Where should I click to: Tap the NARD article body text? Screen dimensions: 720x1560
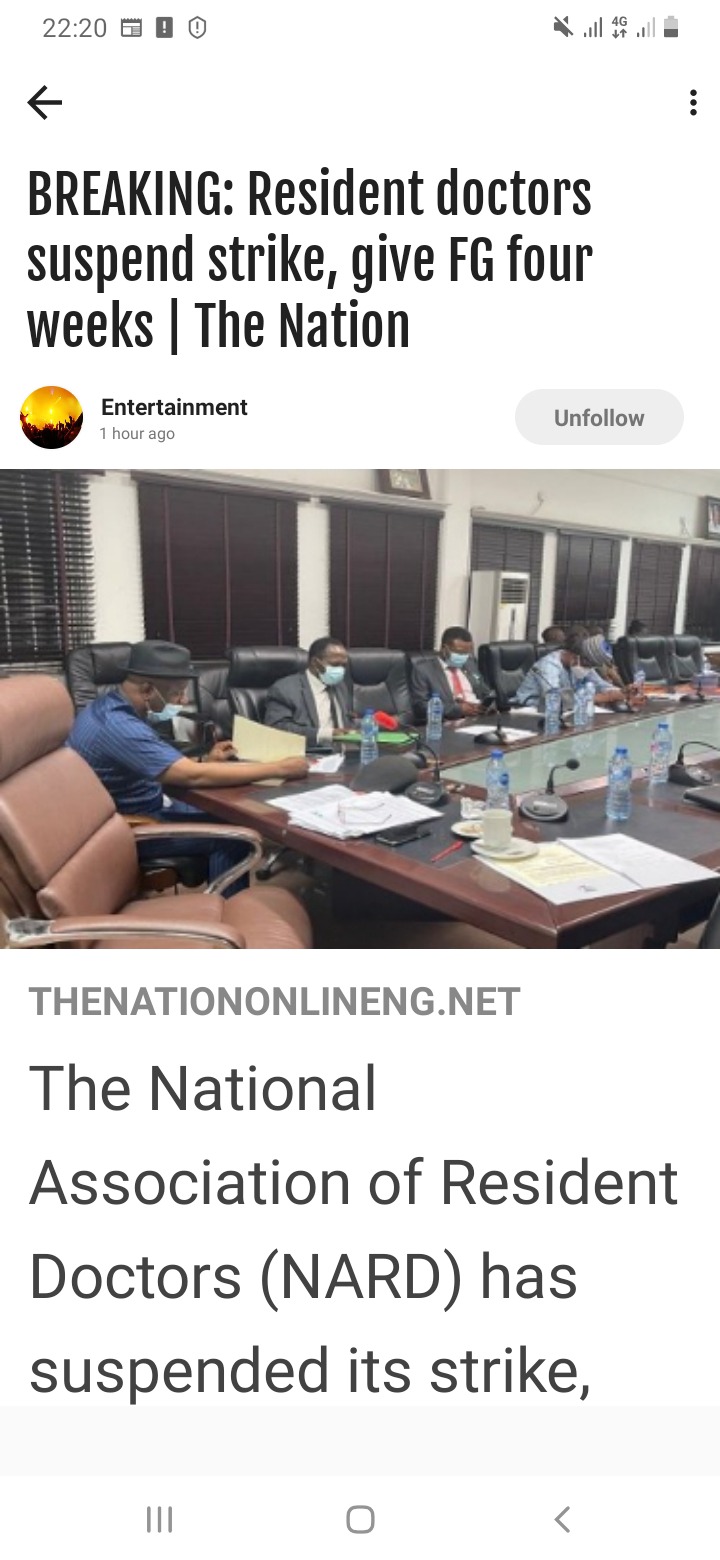click(x=354, y=1230)
